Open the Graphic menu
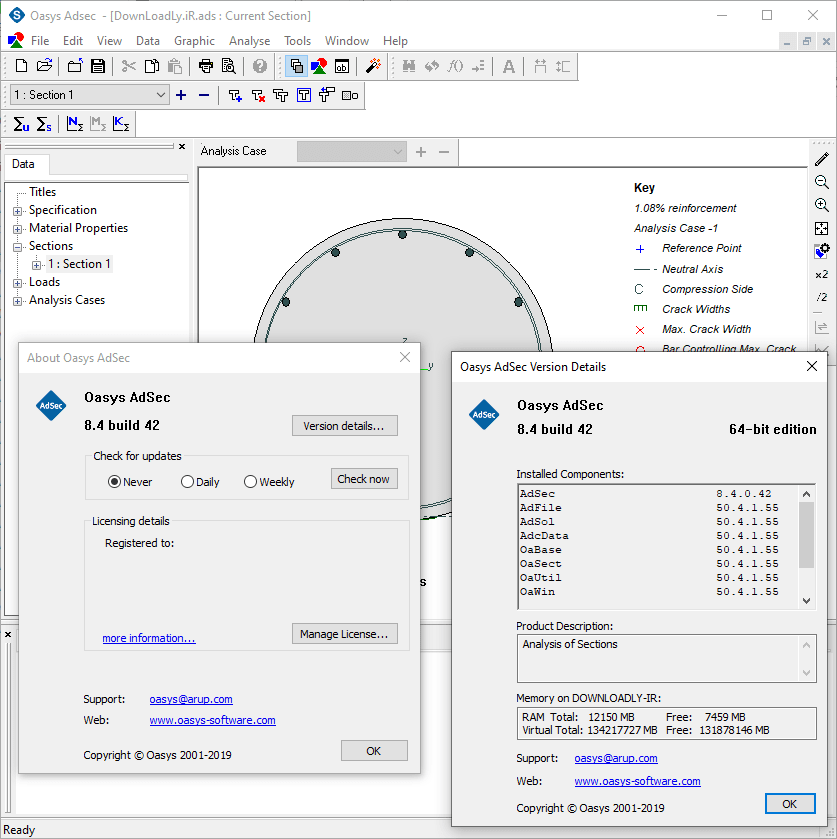837x839 pixels. (x=194, y=41)
